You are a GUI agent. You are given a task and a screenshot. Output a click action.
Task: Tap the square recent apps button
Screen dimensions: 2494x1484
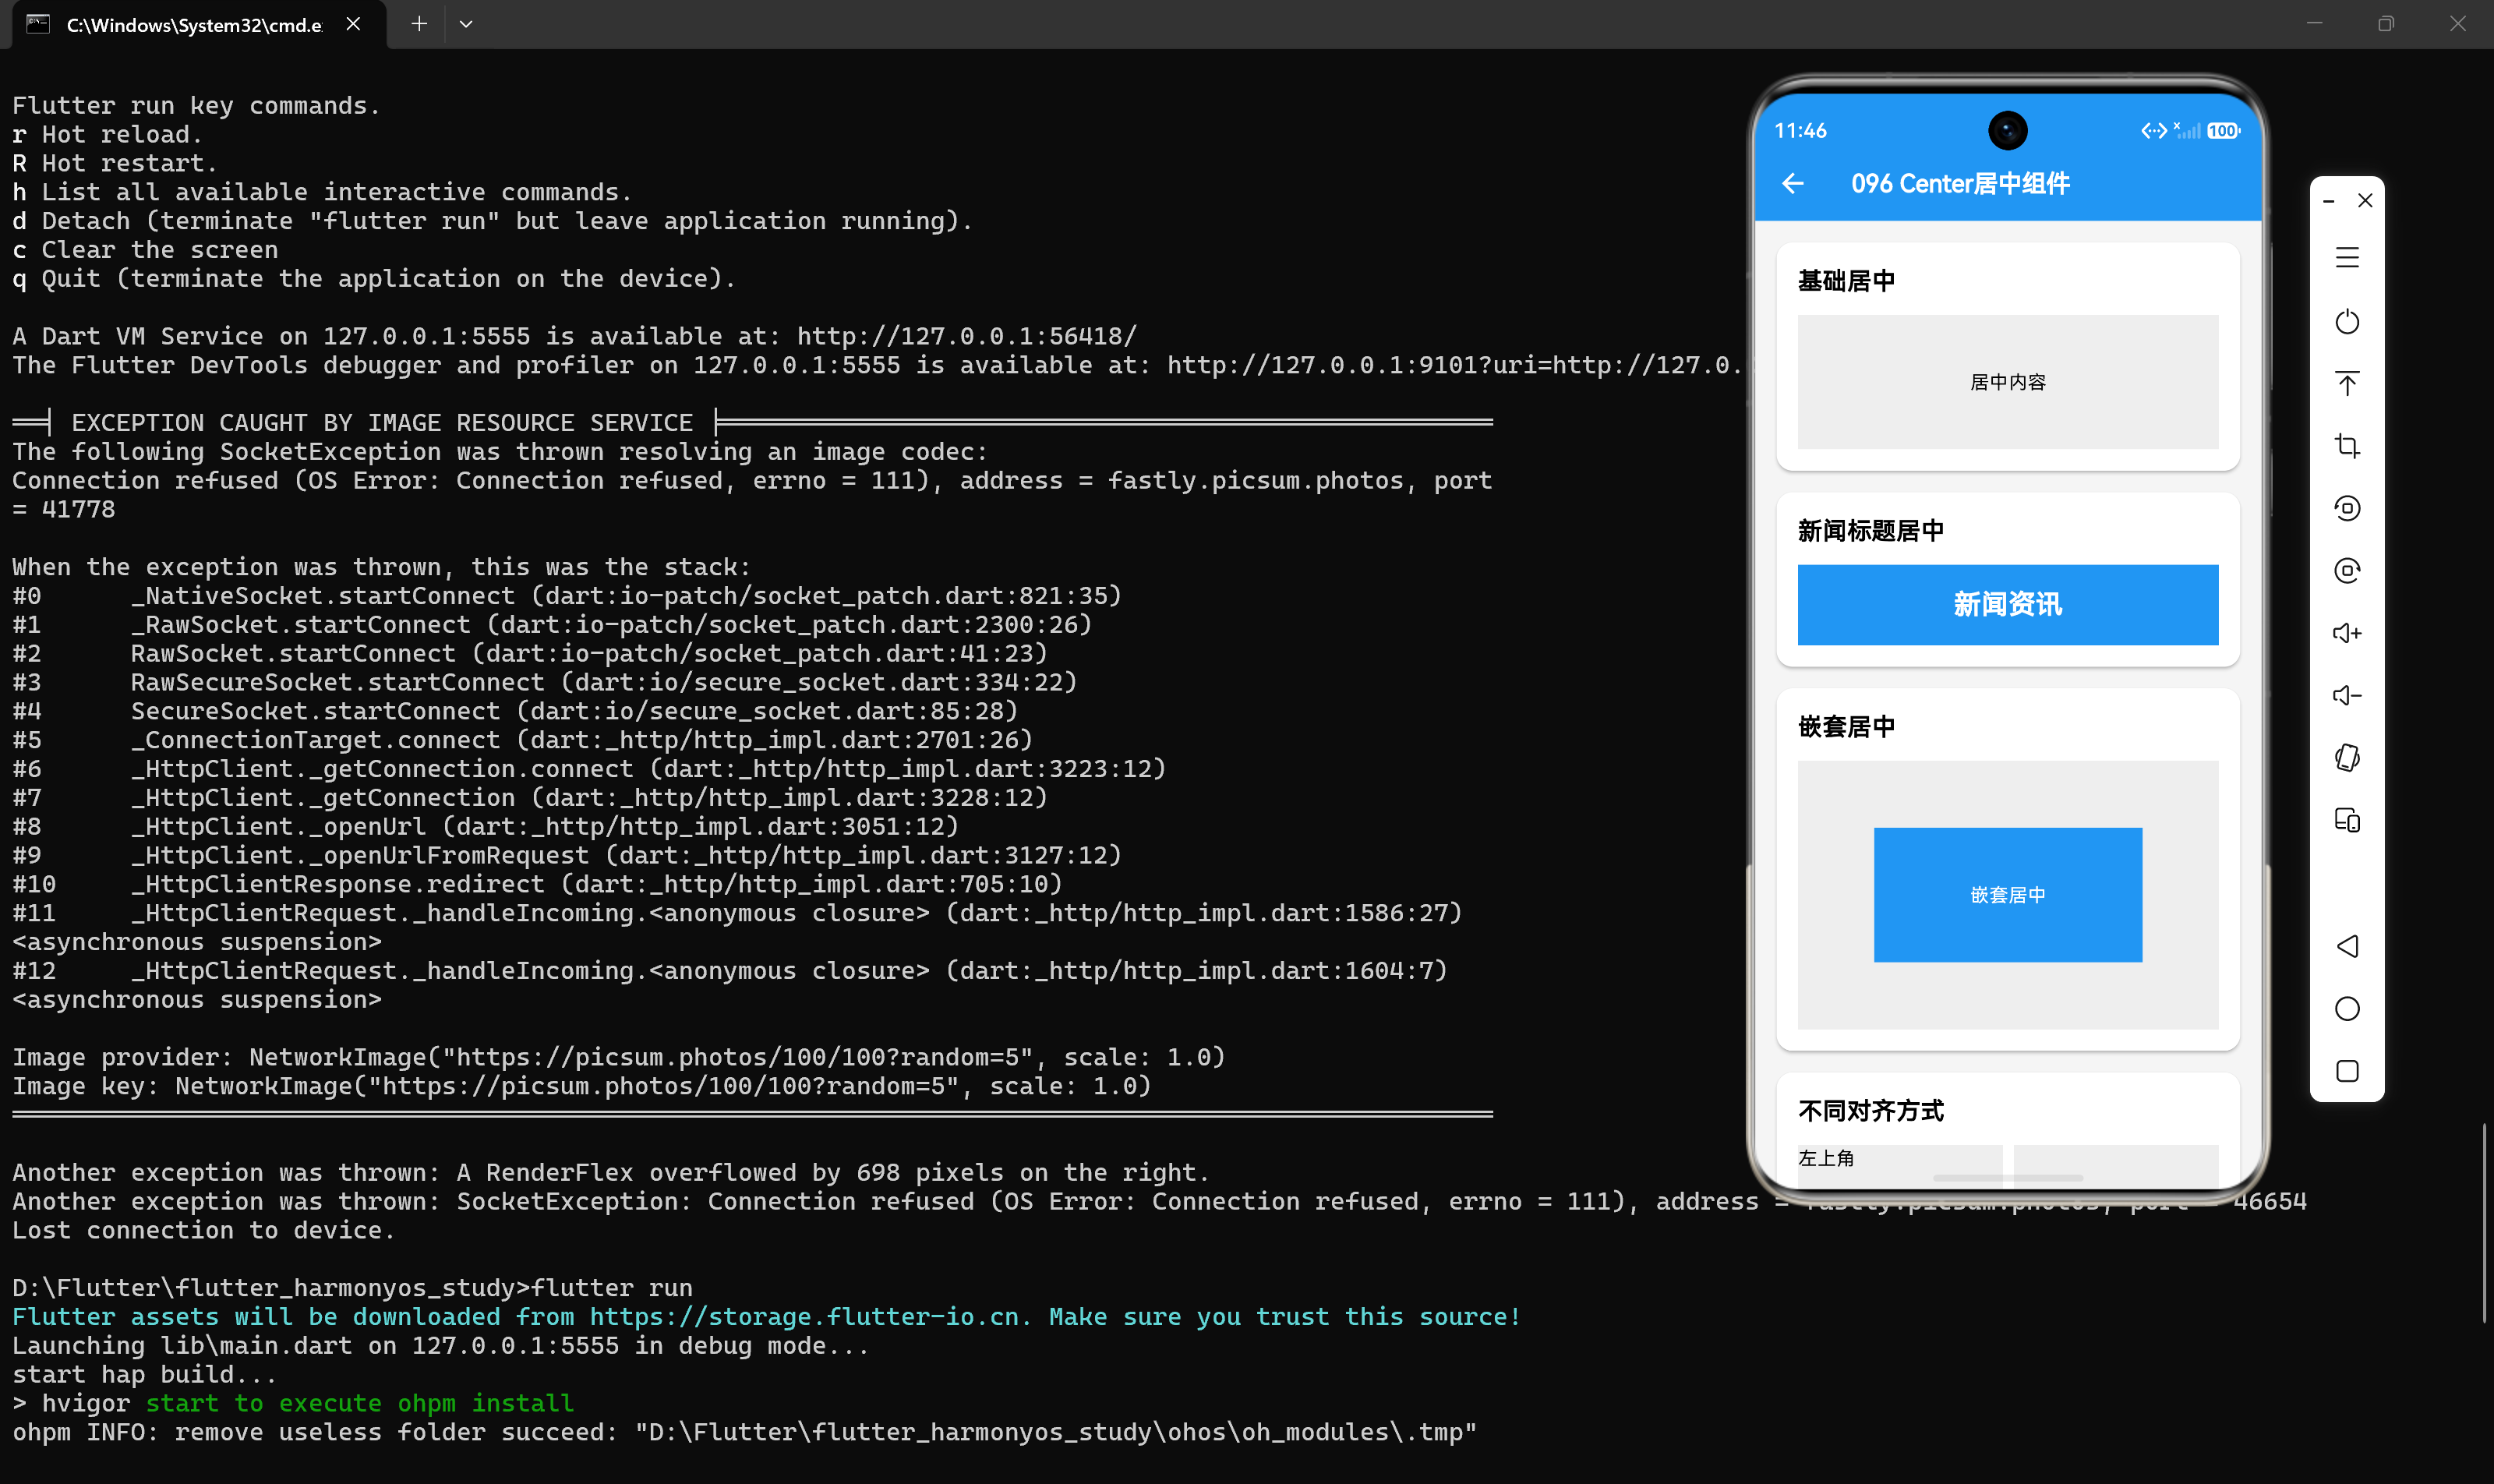click(x=2347, y=1071)
